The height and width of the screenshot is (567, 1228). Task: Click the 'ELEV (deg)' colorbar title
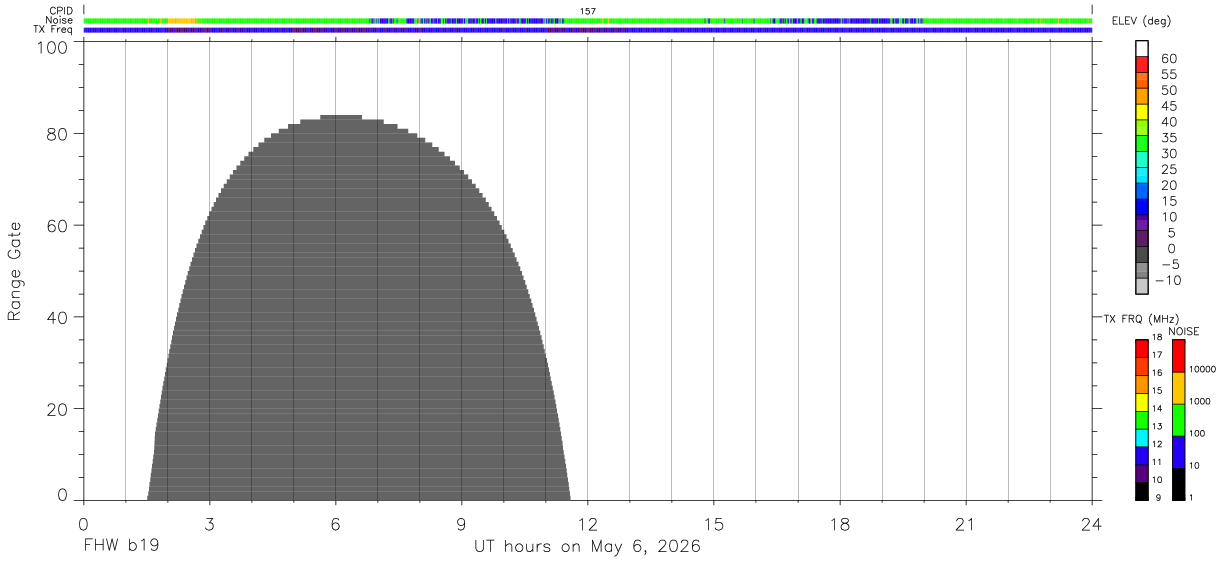point(1142,22)
